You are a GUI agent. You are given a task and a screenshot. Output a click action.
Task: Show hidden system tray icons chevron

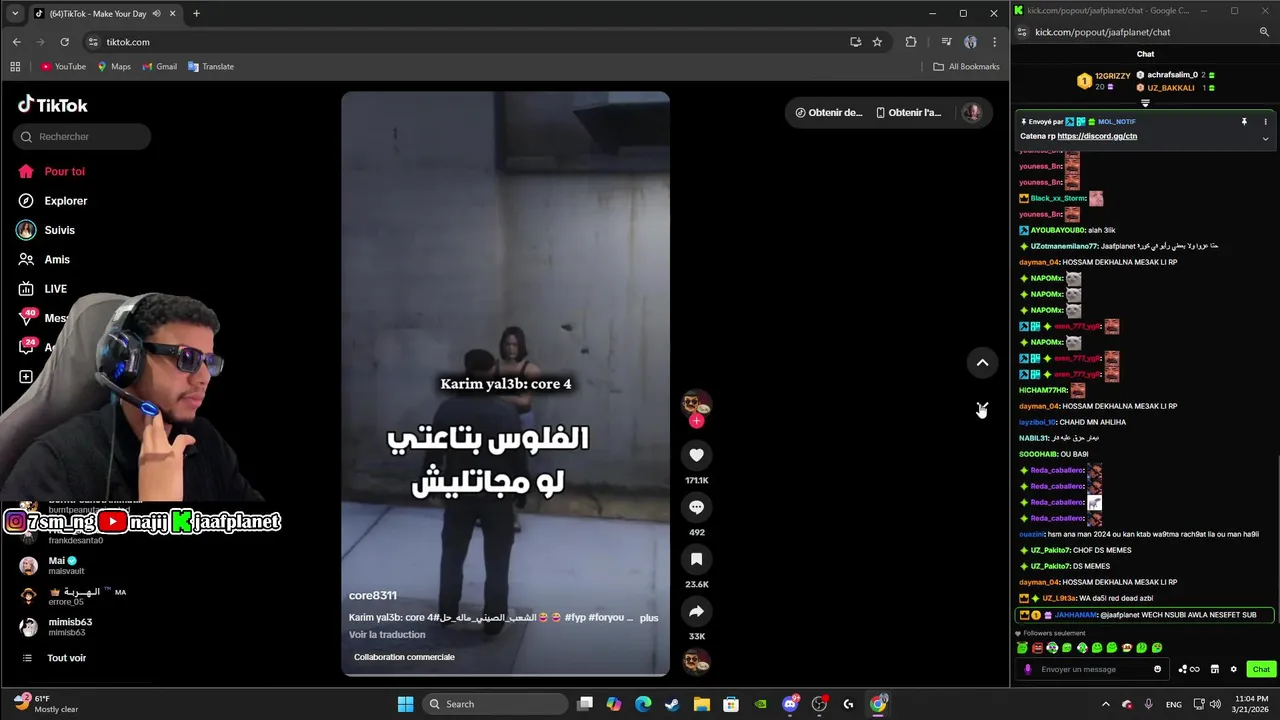pyautogui.click(x=1105, y=704)
